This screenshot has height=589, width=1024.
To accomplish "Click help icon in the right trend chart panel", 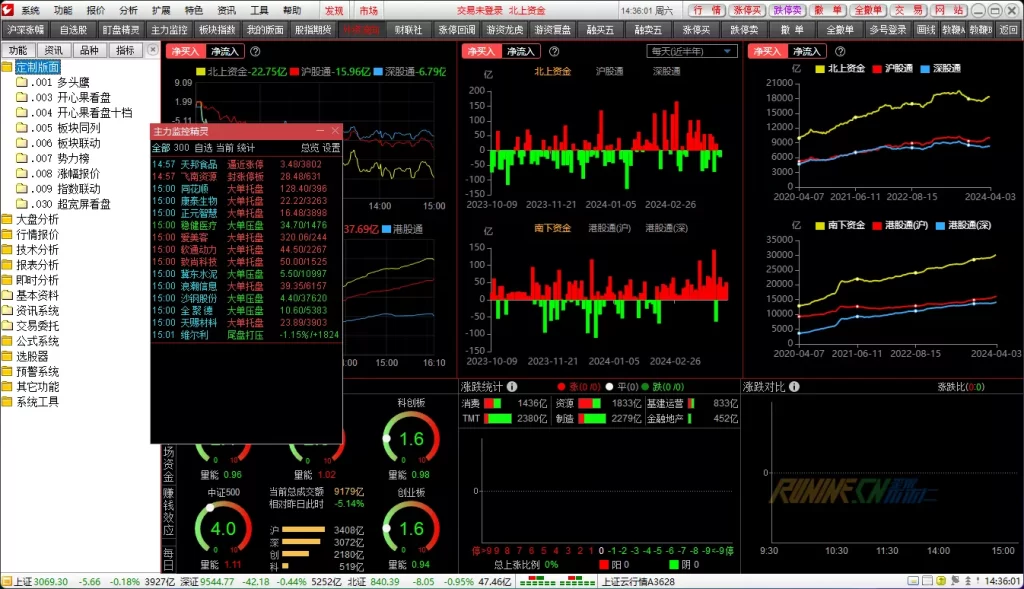I will tap(838, 51).
